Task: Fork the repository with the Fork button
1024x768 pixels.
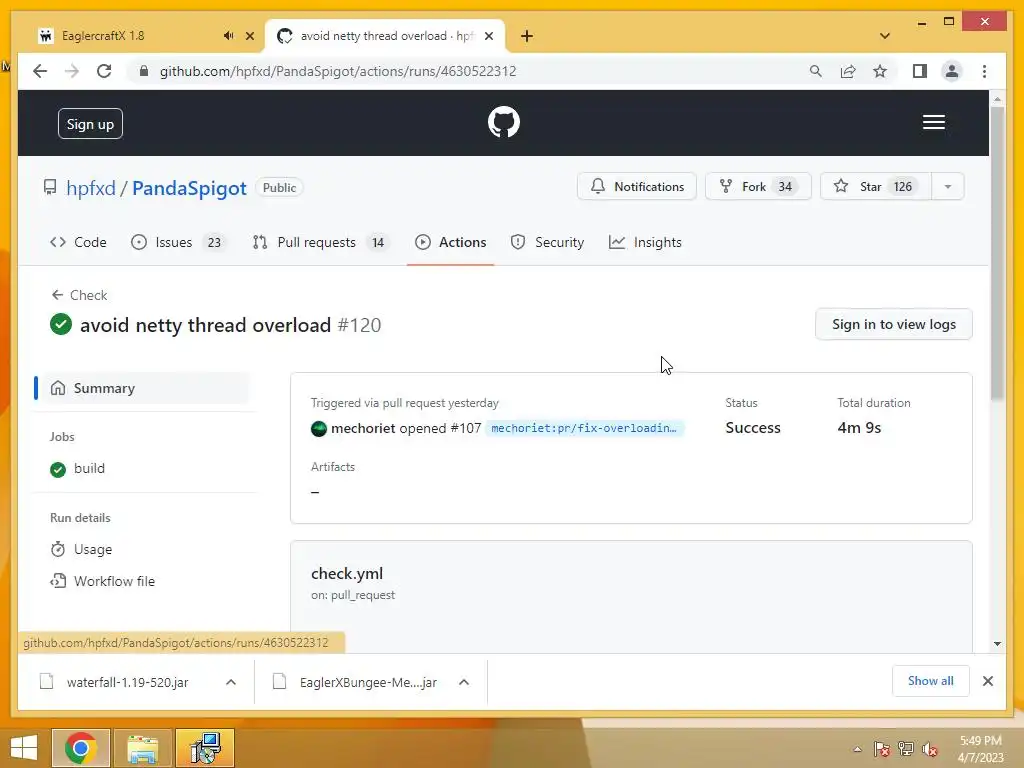Action: tap(758, 187)
